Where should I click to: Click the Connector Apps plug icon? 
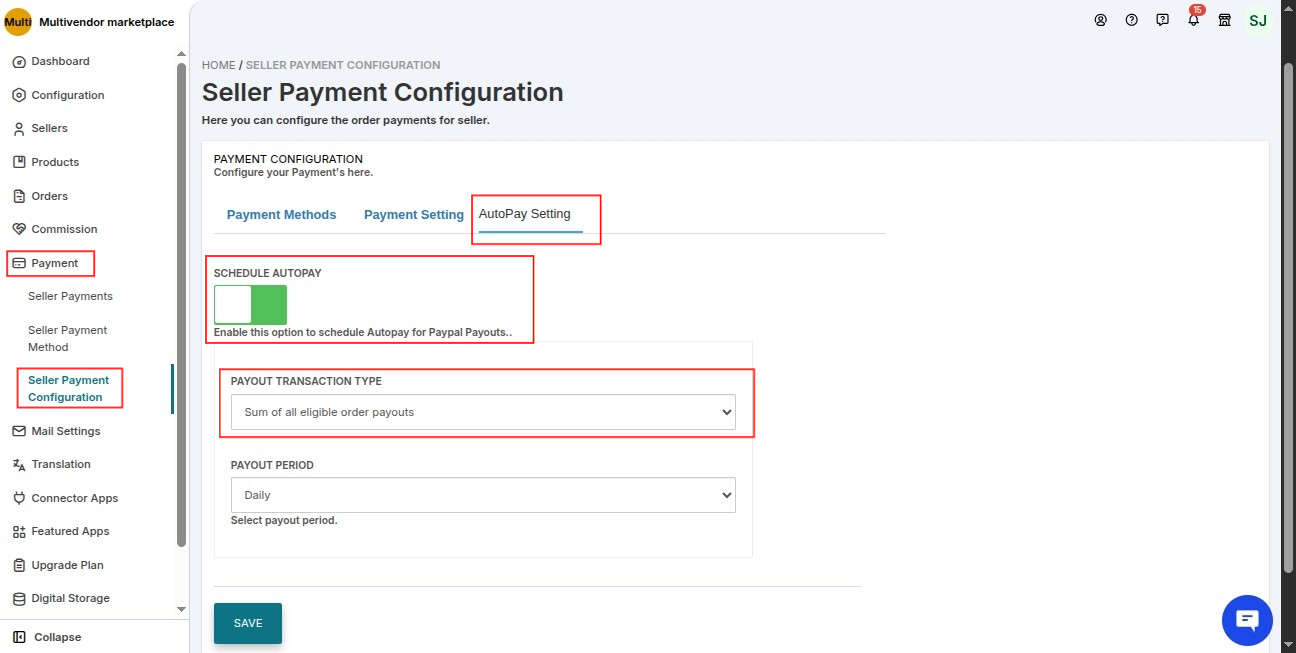click(x=19, y=498)
